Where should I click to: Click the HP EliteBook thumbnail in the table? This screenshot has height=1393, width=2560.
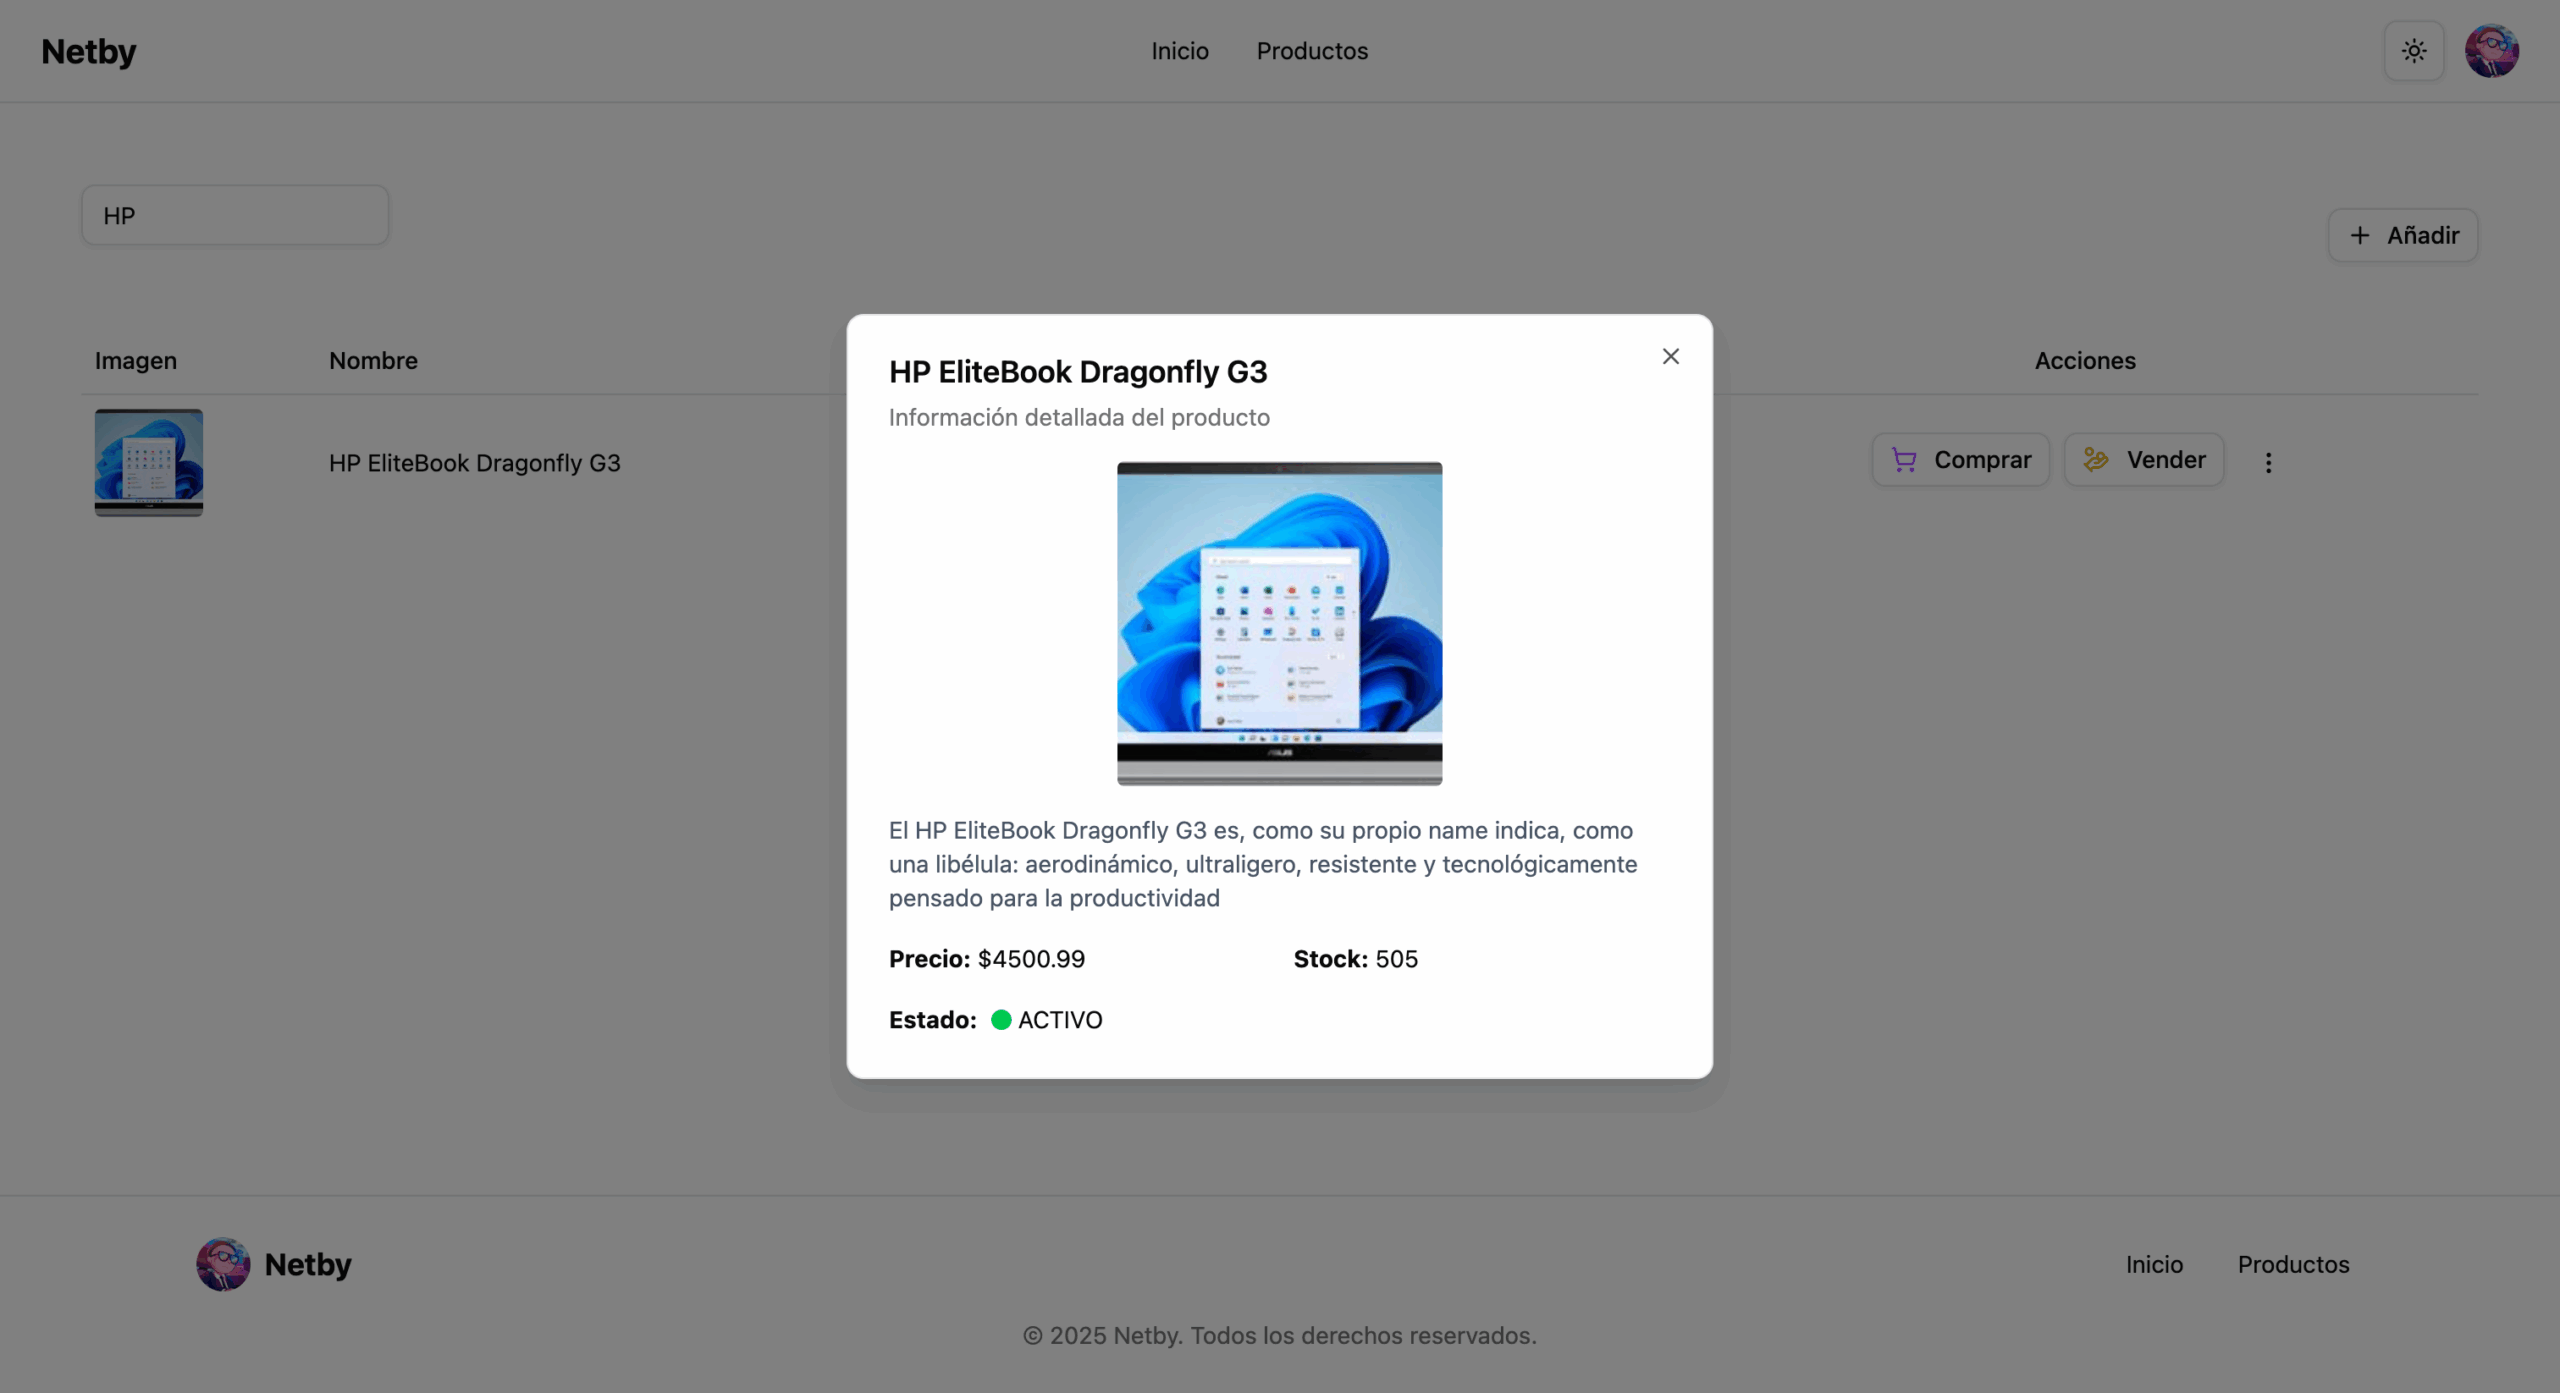pyautogui.click(x=149, y=462)
